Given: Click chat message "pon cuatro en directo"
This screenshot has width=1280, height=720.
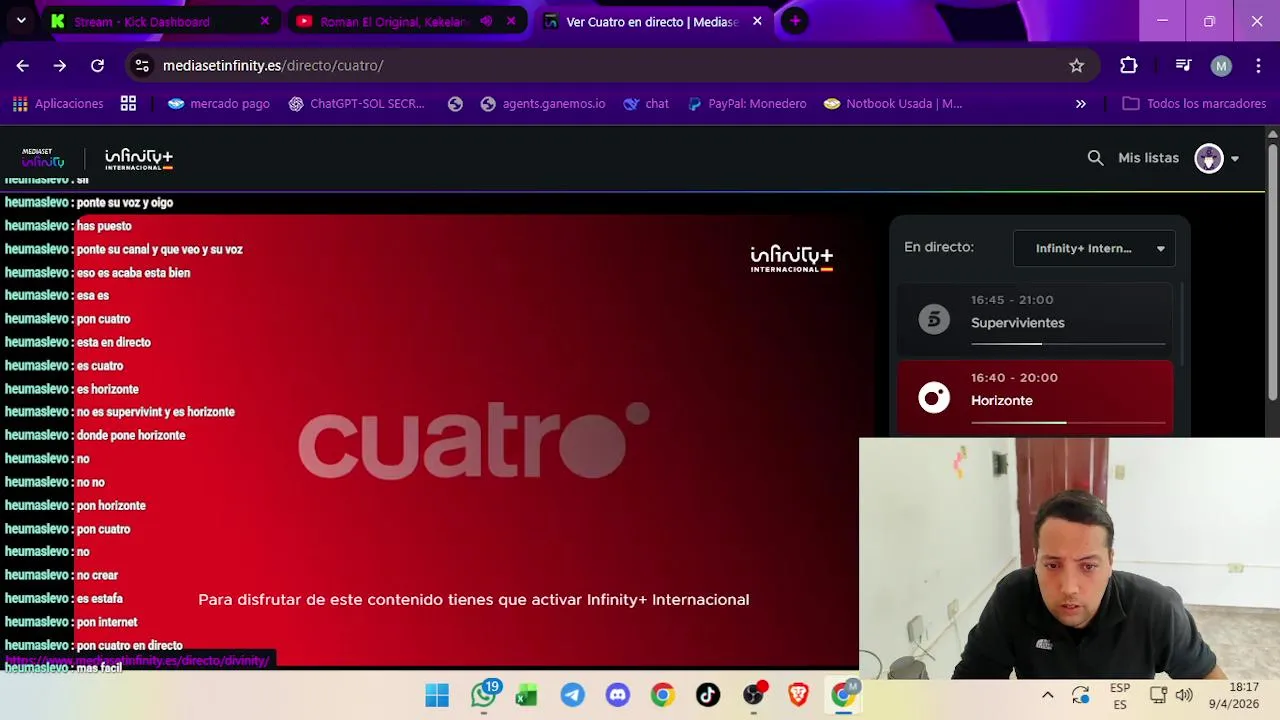Looking at the screenshot, I should 129,645.
